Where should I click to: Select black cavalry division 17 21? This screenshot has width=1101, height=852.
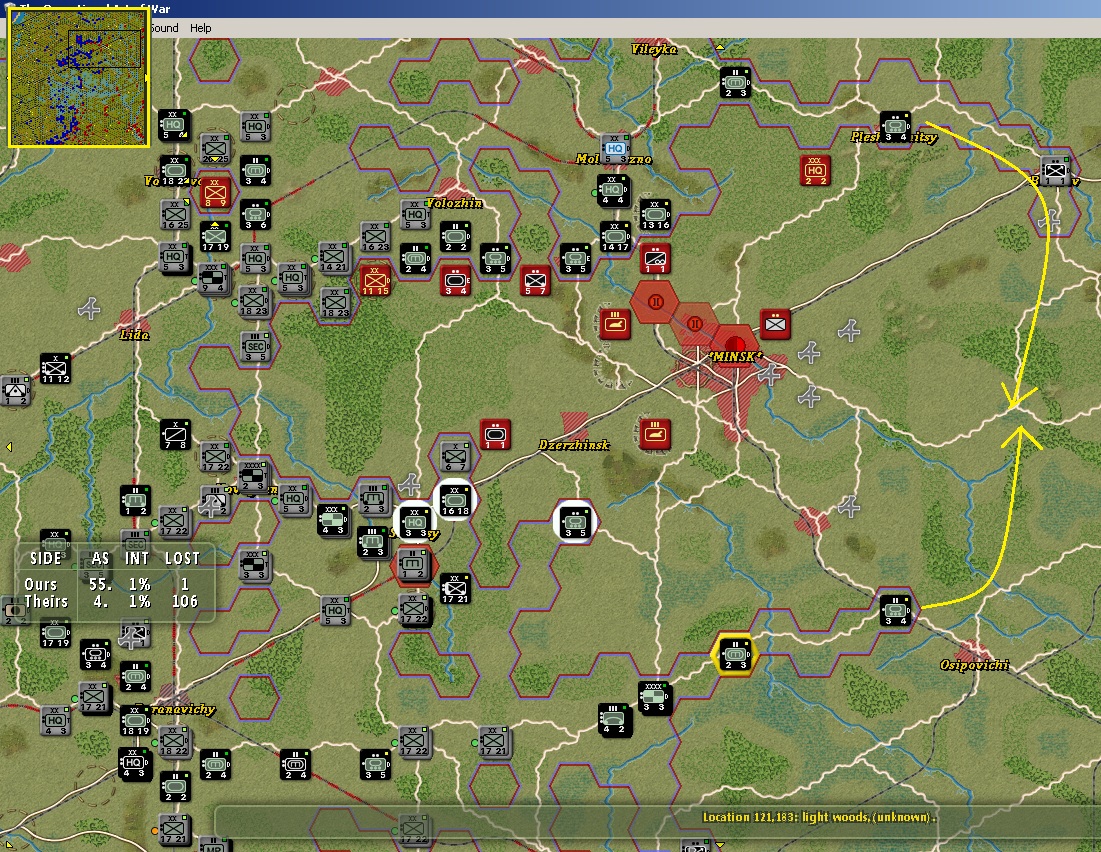click(x=455, y=589)
